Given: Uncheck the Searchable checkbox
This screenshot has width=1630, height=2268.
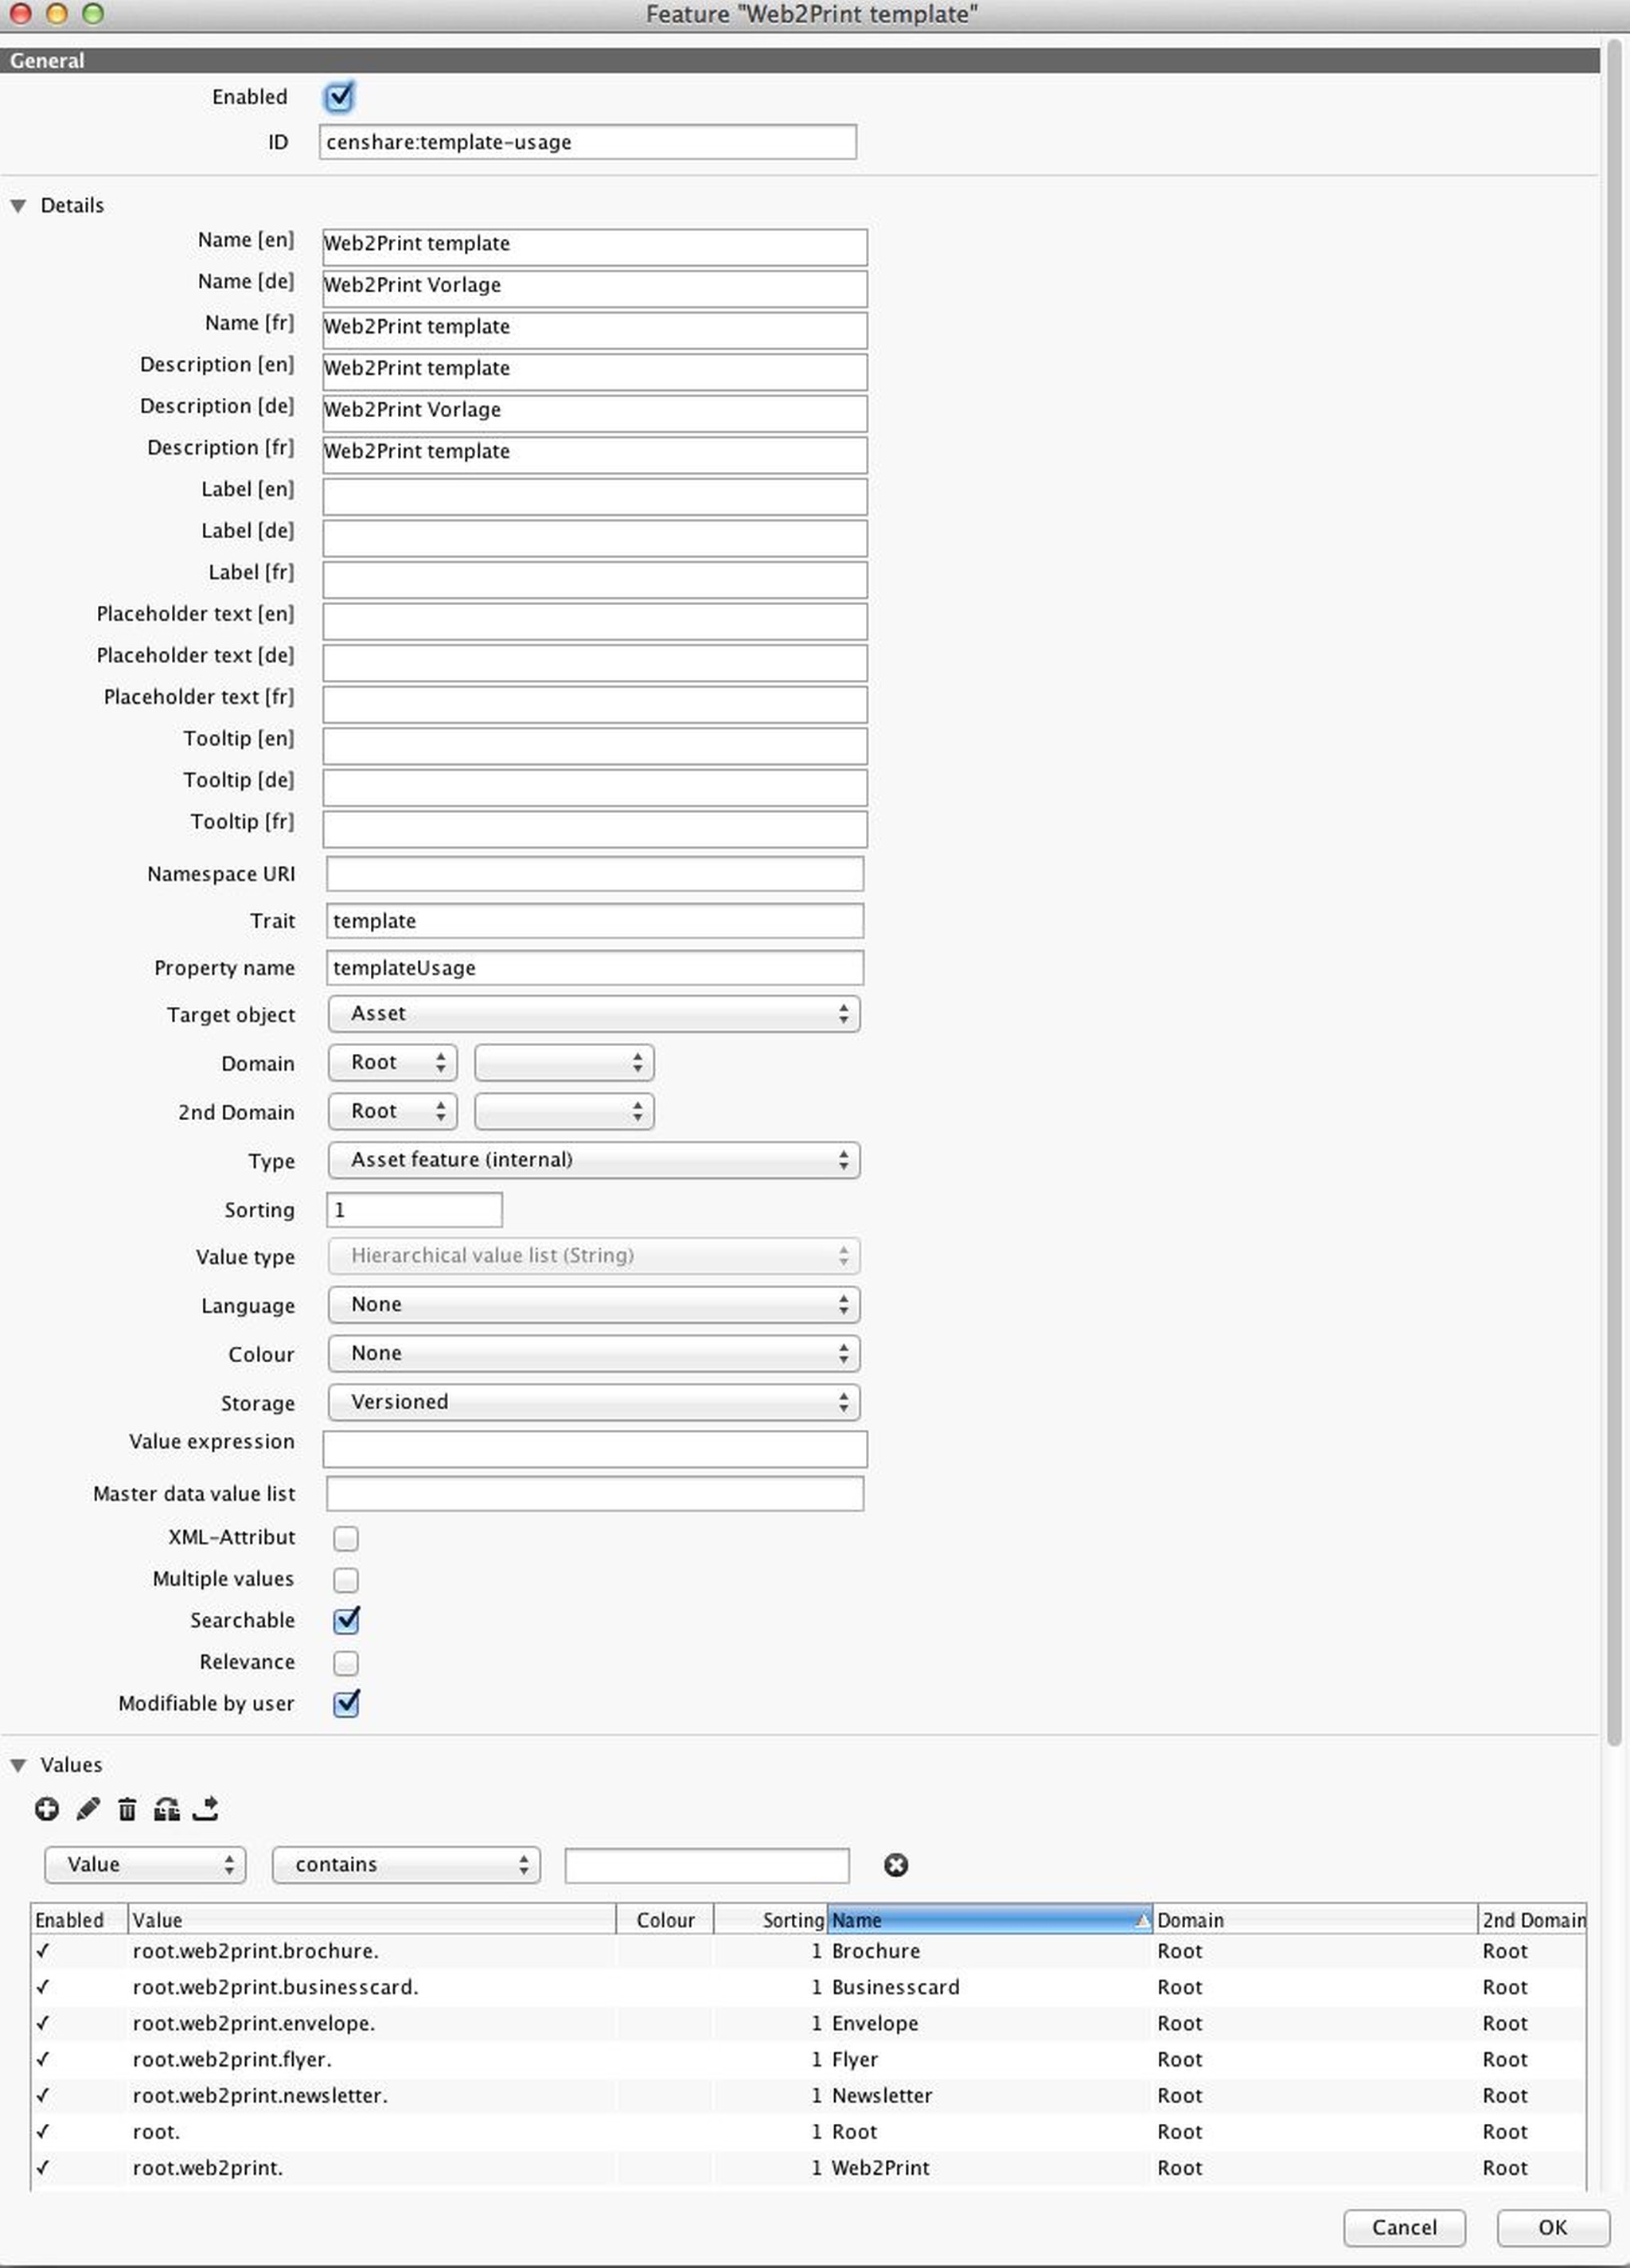Looking at the screenshot, I should (346, 1620).
